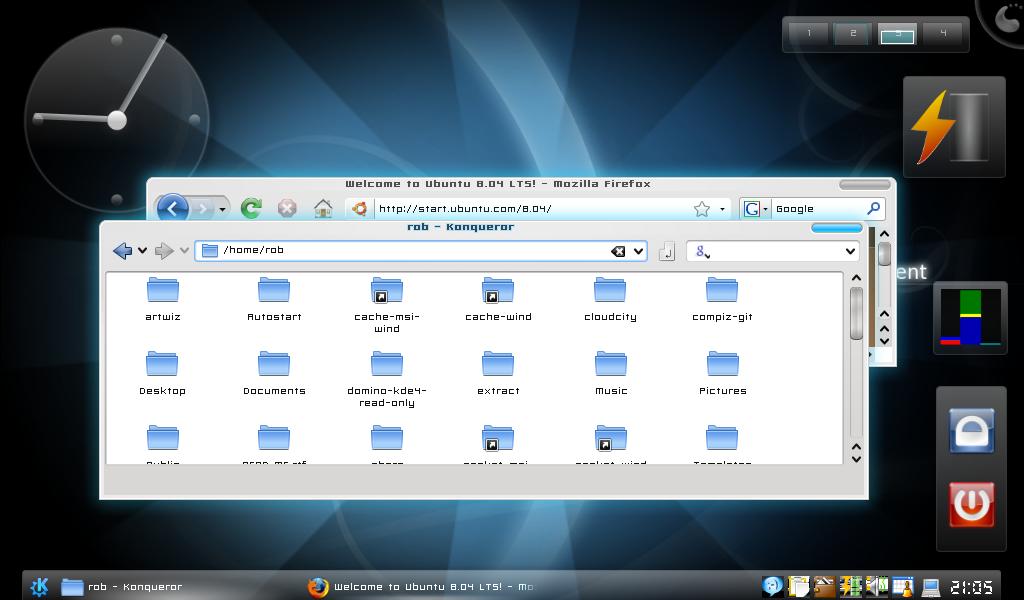Expand the Konqueror location history dropdown
Image resolution: width=1024 pixels, height=600 pixels.
tap(638, 251)
